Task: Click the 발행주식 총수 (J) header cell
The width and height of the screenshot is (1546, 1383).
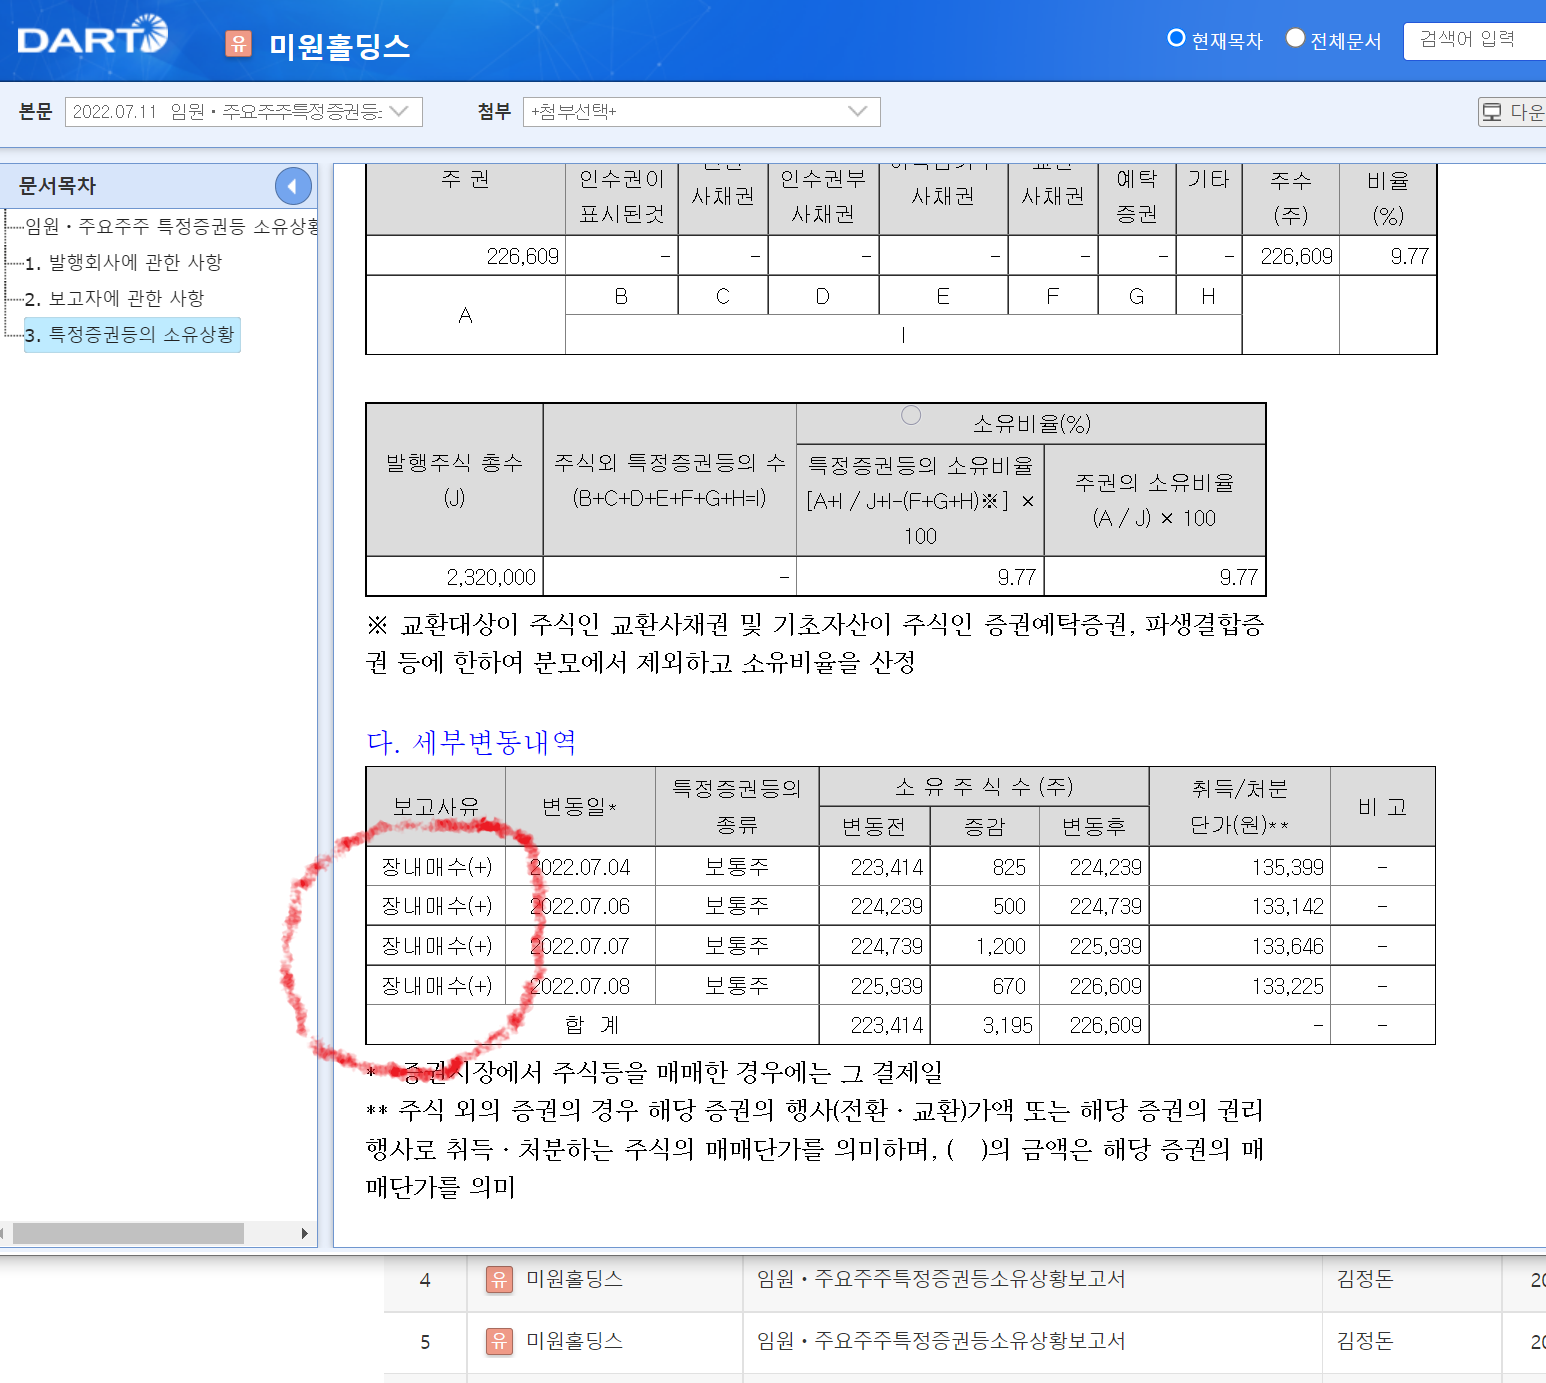Action: [x=454, y=480]
